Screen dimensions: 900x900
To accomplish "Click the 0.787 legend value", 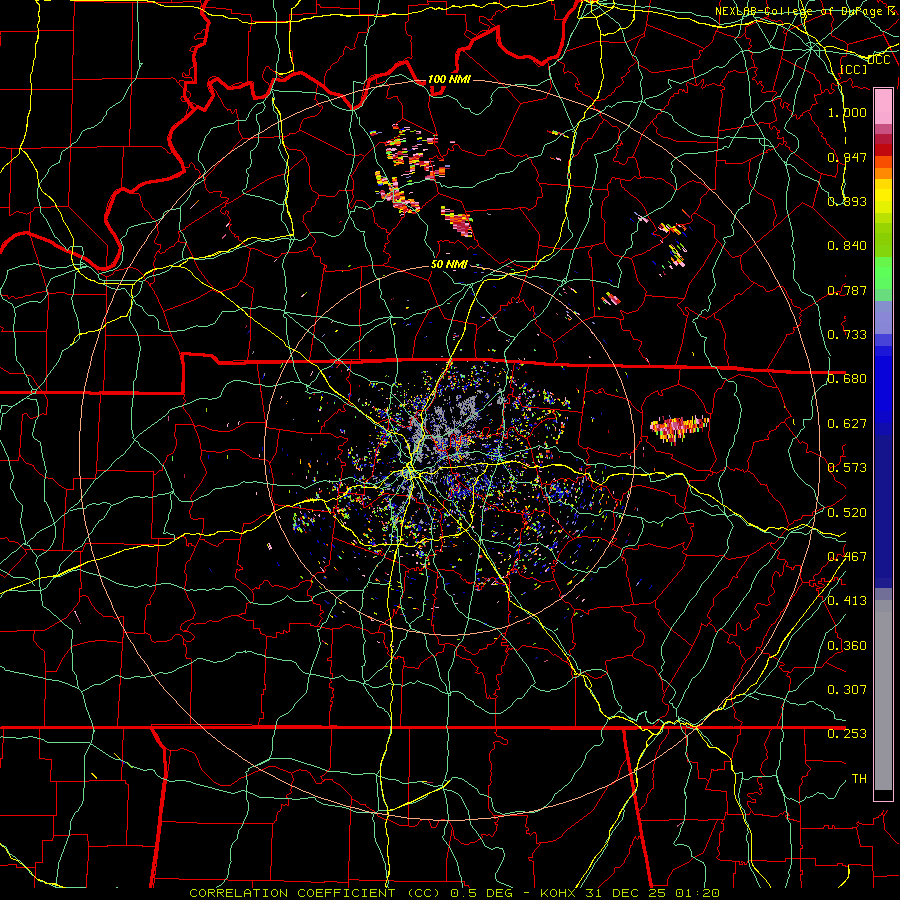I will coord(847,290).
